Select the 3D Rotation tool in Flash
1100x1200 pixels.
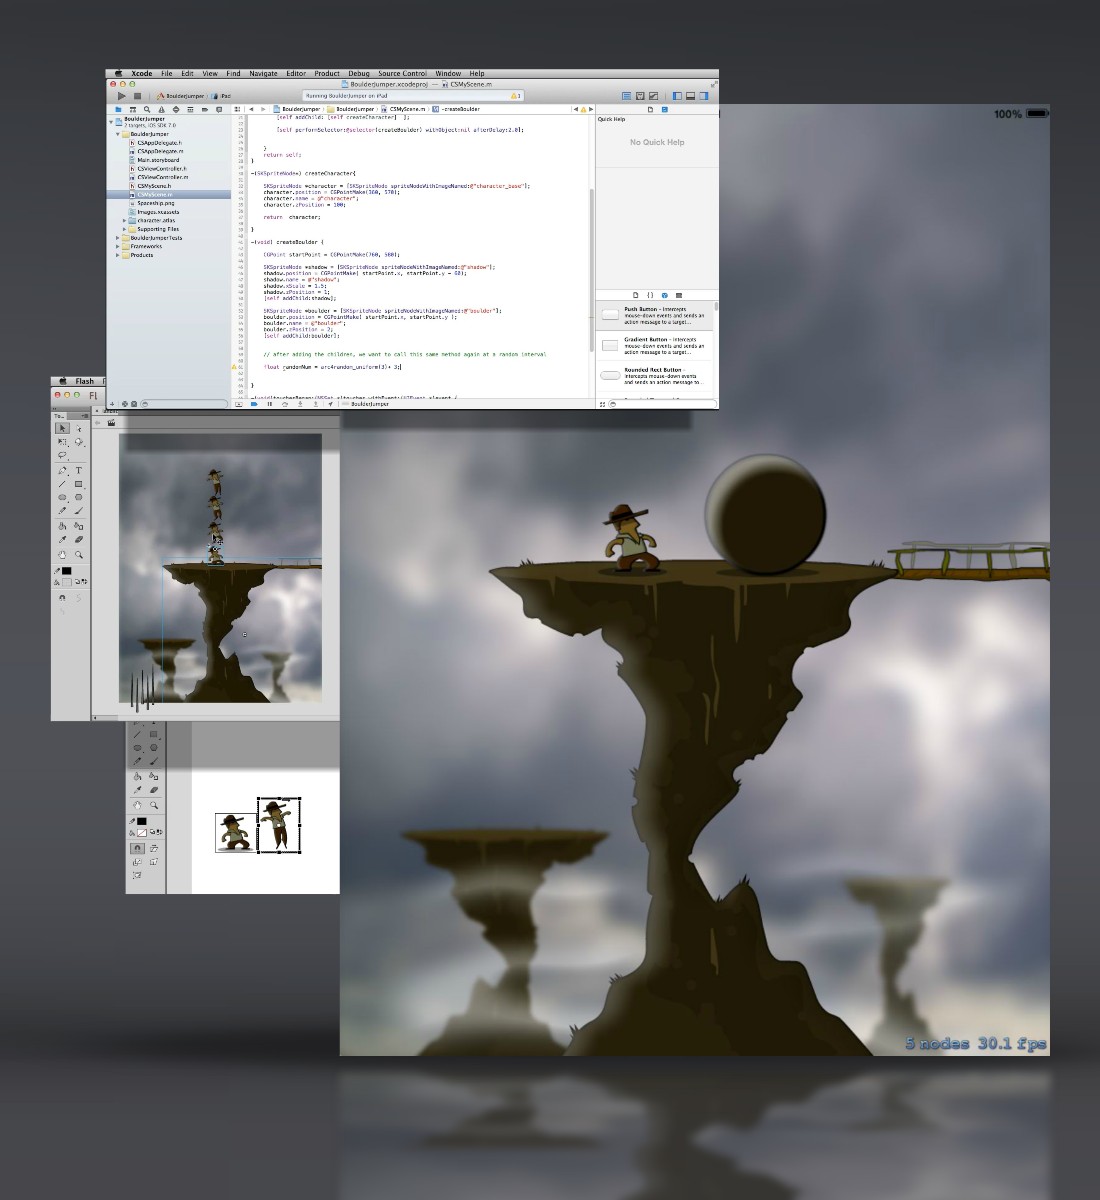(78, 442)
